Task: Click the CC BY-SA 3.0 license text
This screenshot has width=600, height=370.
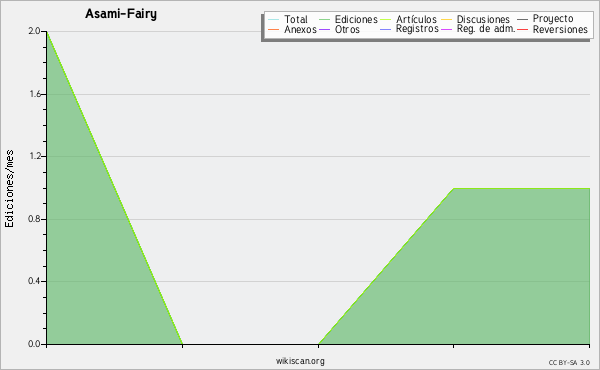Action: pos(569,363)
